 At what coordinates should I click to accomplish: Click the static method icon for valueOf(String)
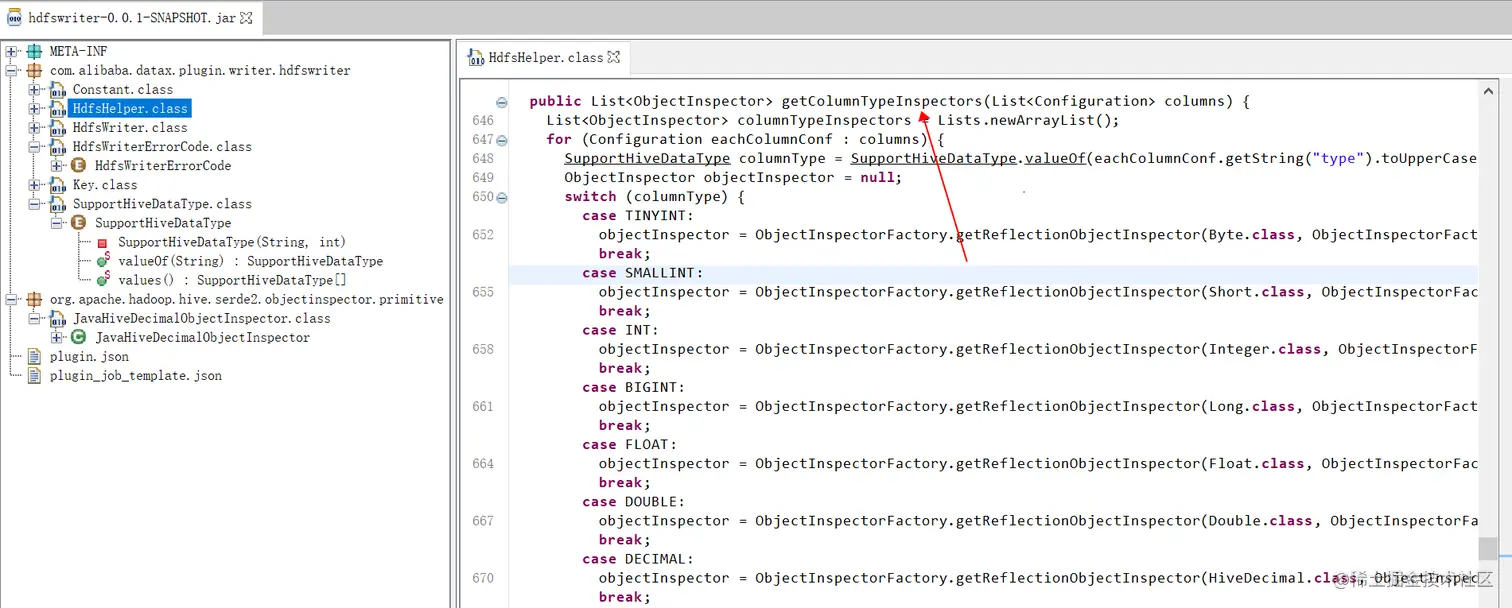coord(102,261)
